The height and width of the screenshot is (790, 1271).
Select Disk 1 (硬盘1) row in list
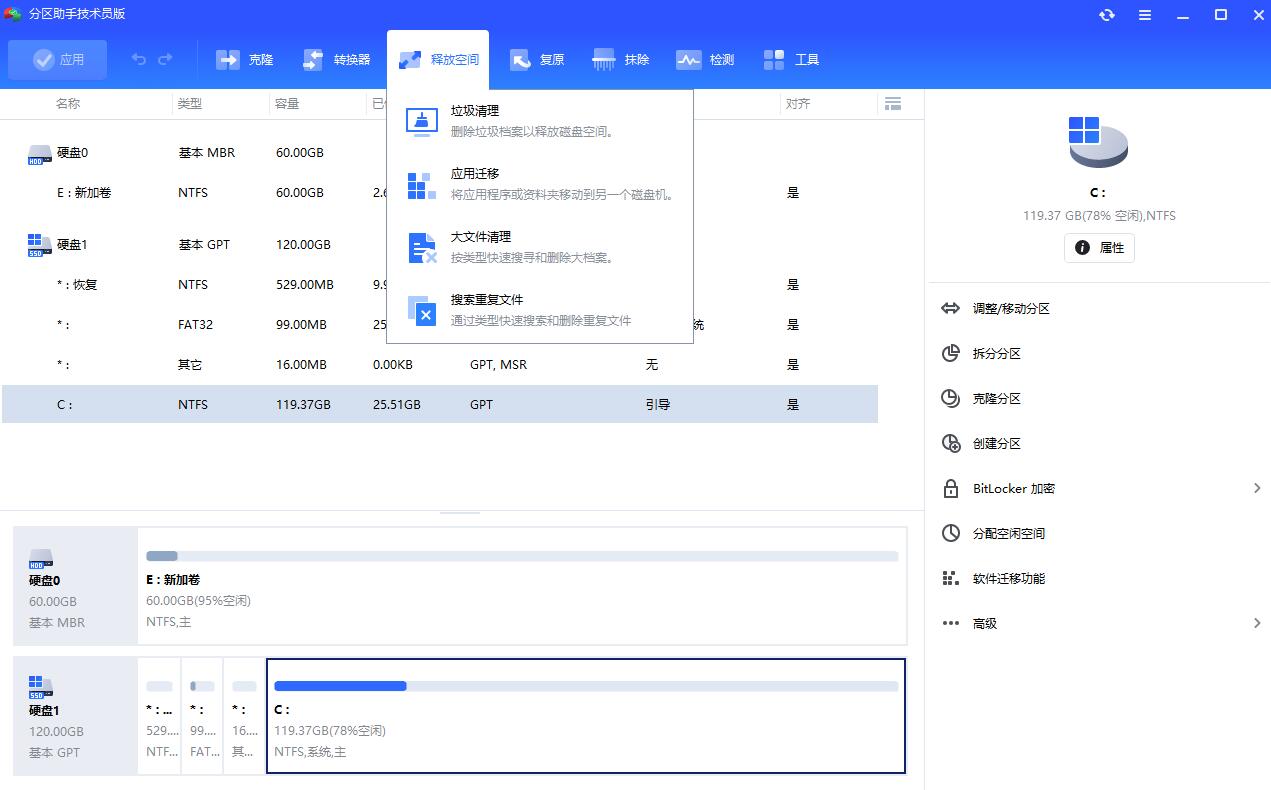pos(440,245)
